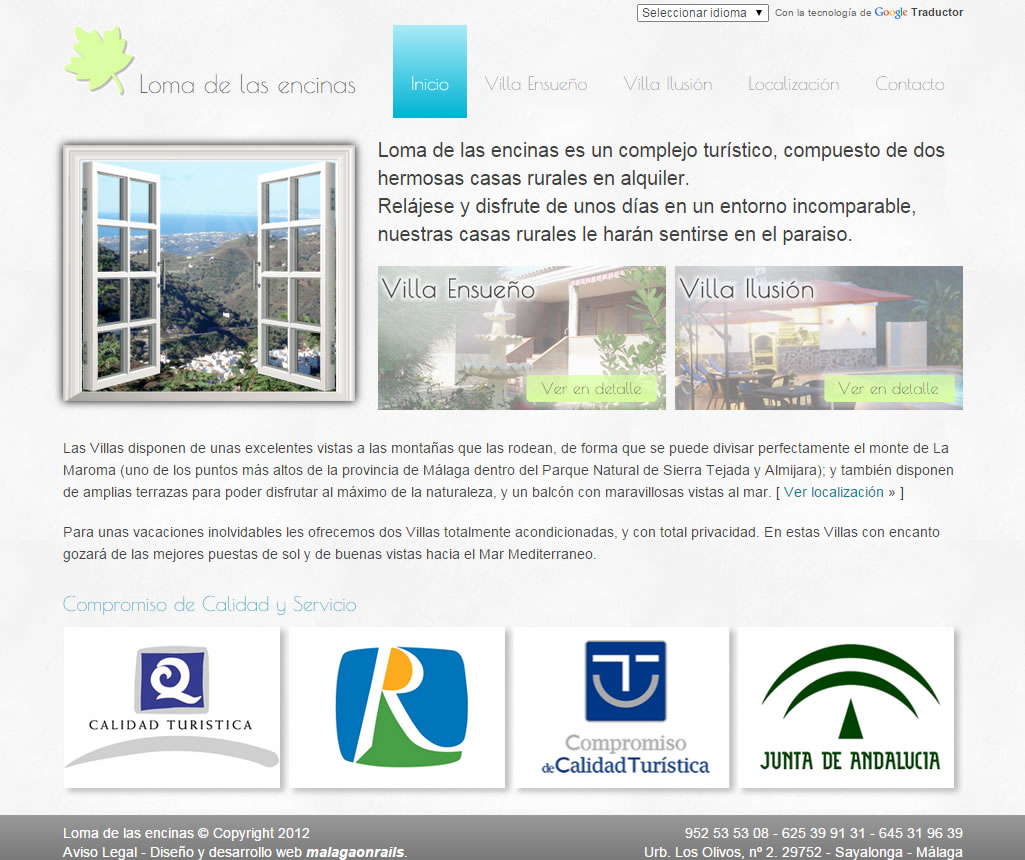The width and height of the screenshot is (1025, 860).
Task: Click the green leaf logo
Action: (x=99, y=60)
